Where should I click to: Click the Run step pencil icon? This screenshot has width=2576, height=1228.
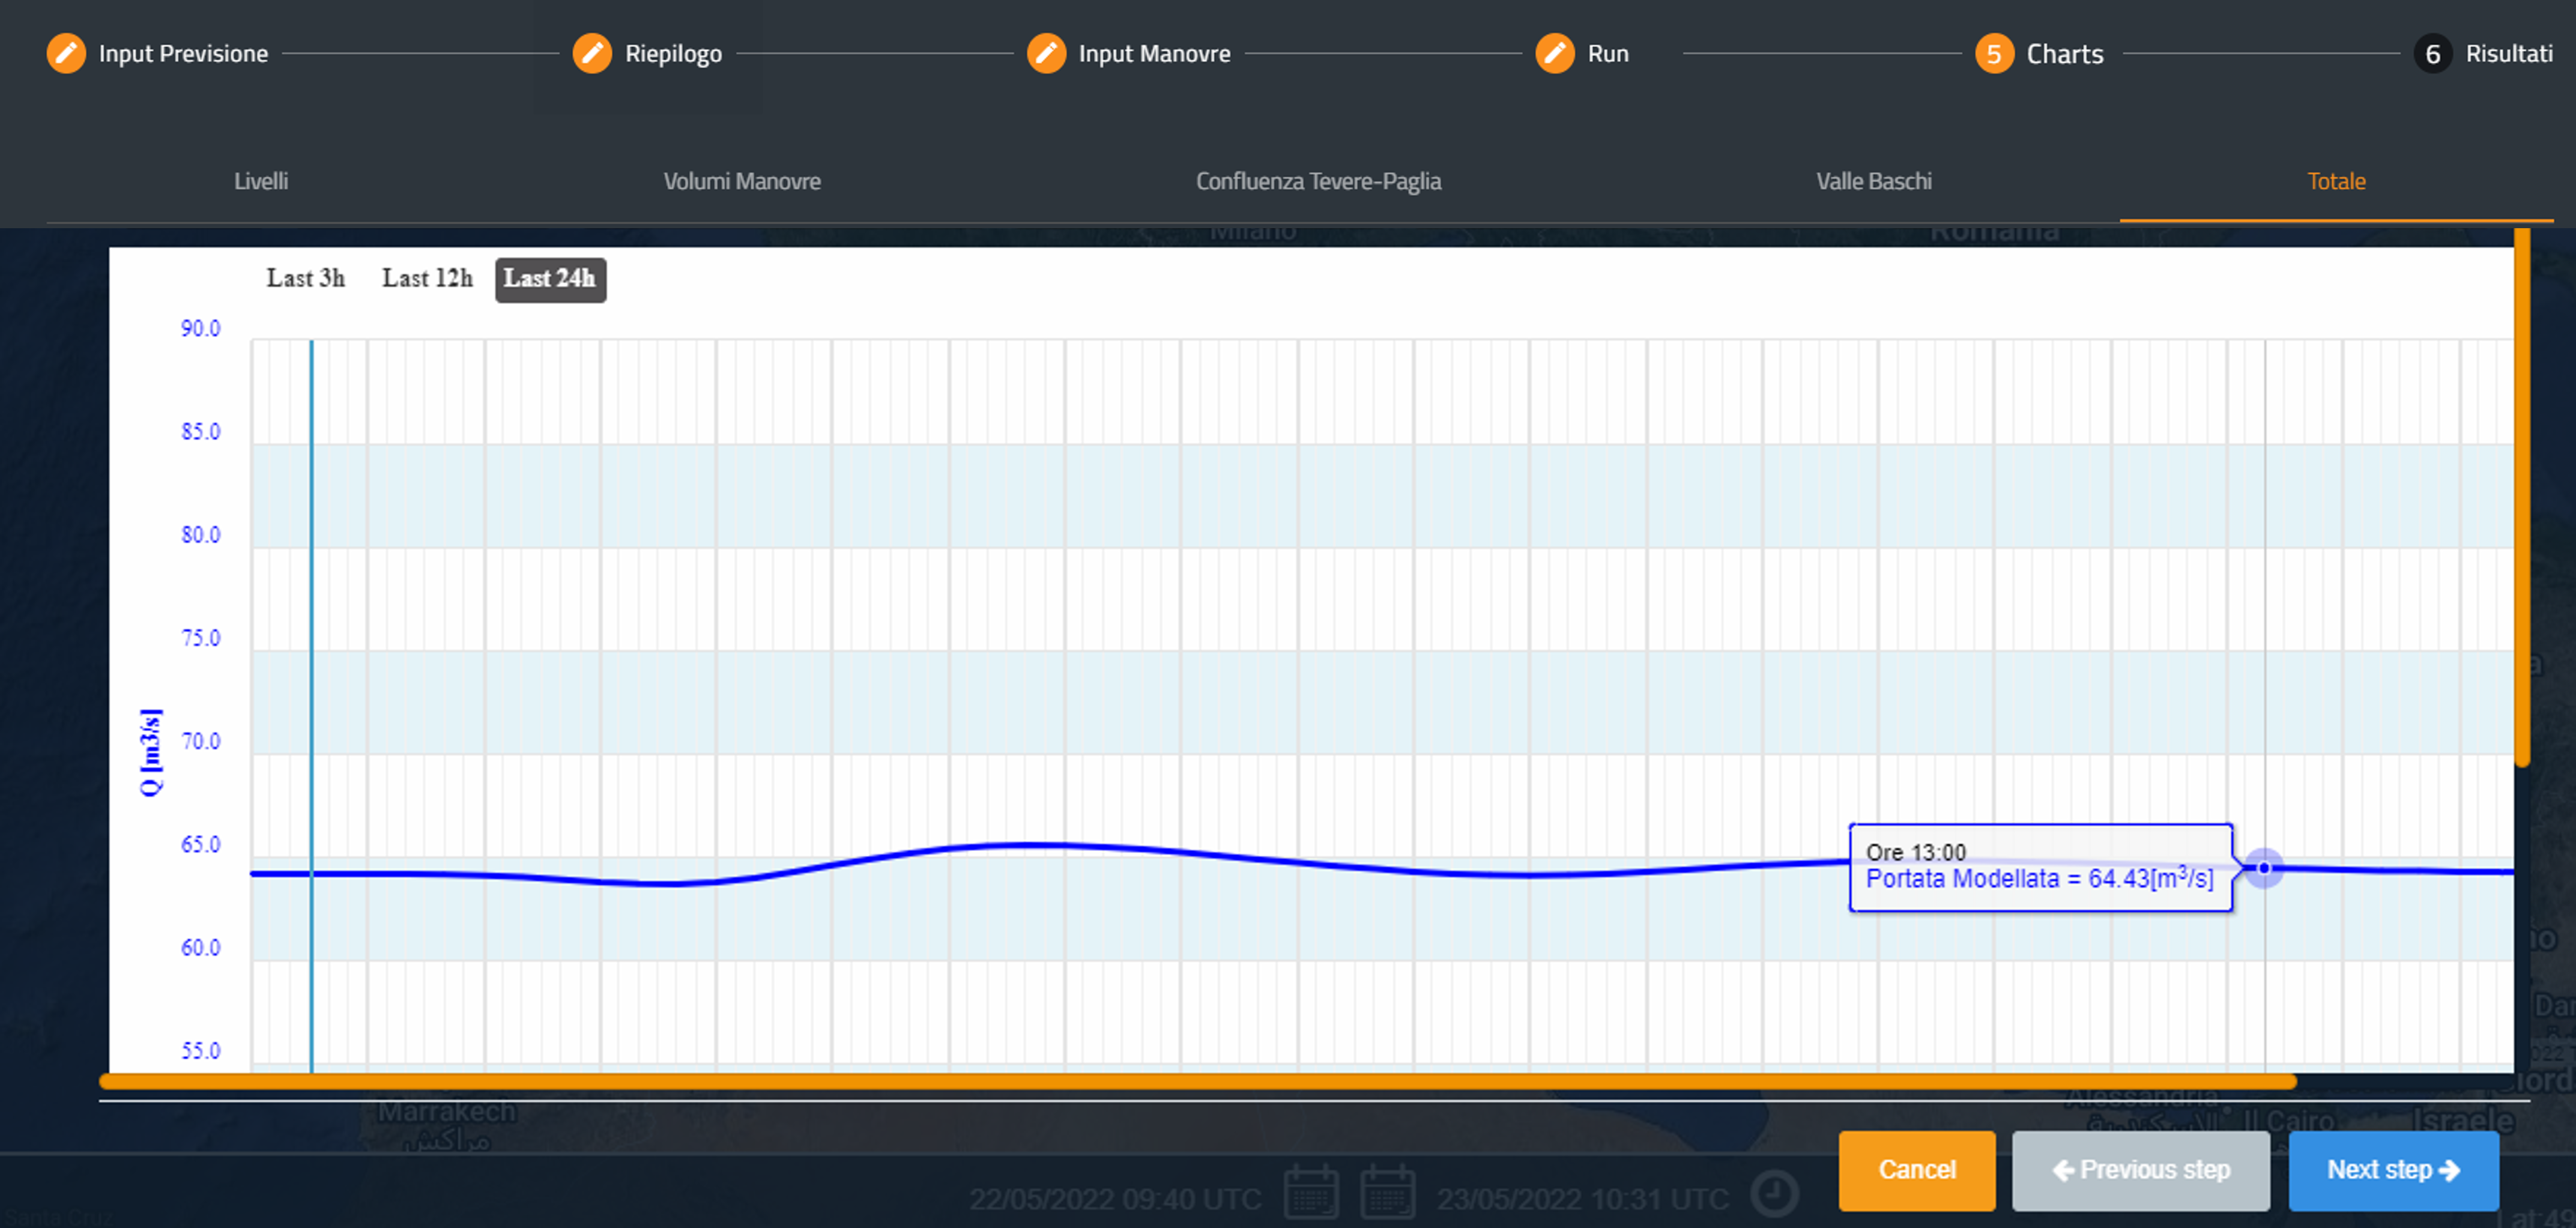[x=1555, y=53]
